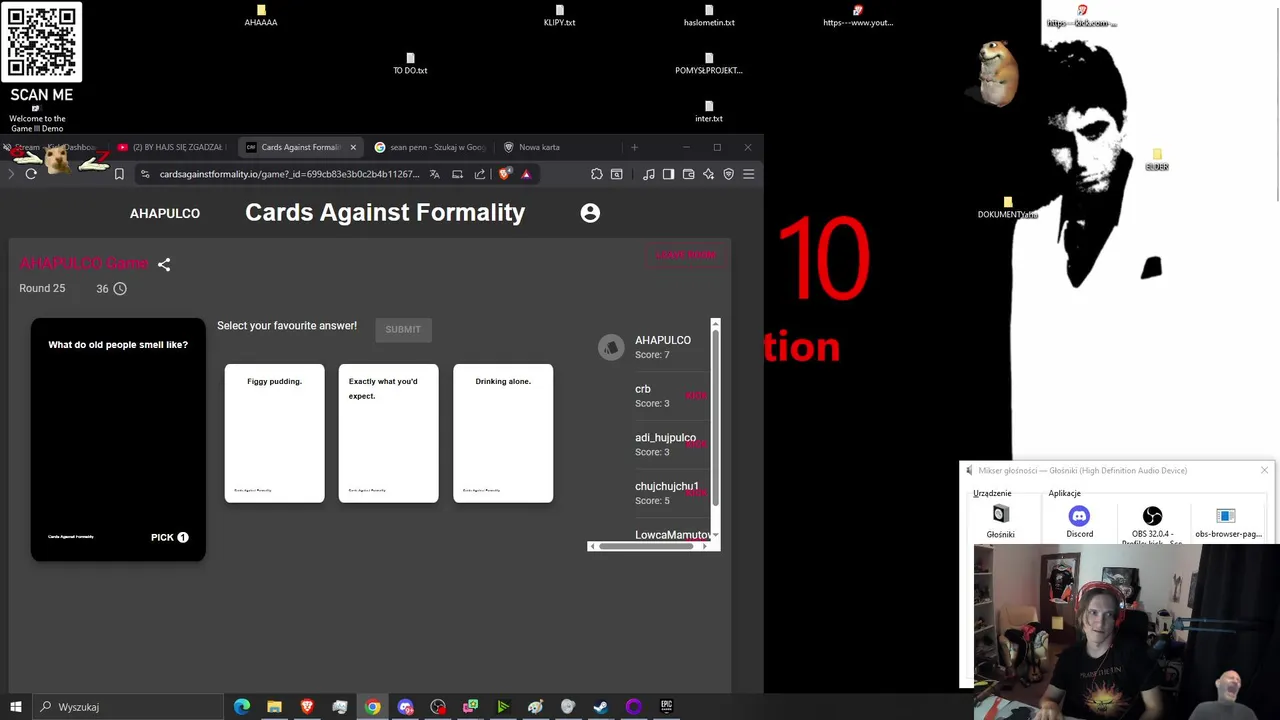Open Brave Shields lion icon
Viewport: 1280px width, 720px height.
[x=504, y=174]
